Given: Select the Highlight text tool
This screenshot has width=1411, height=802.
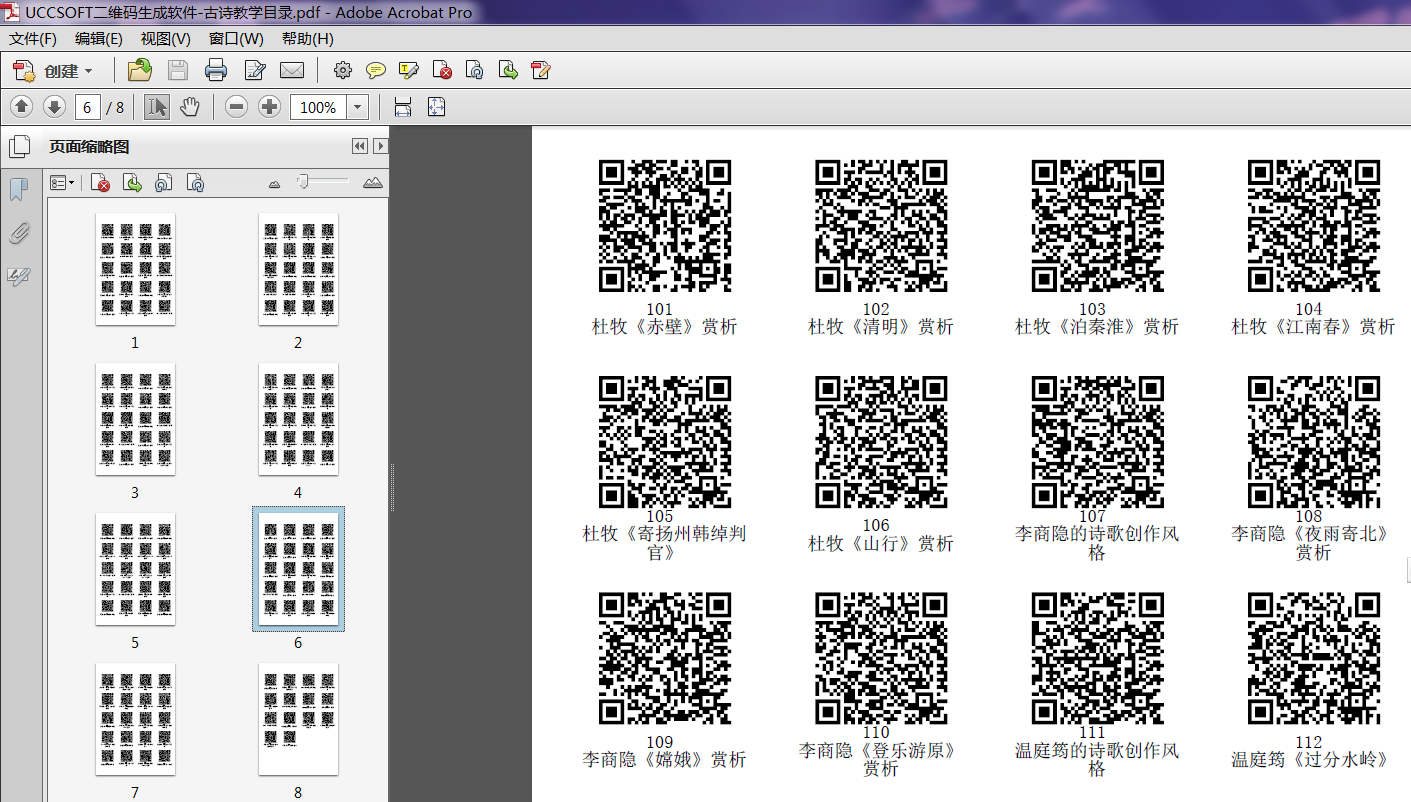Looking at the screenshot, I should (x=408, y=70).
